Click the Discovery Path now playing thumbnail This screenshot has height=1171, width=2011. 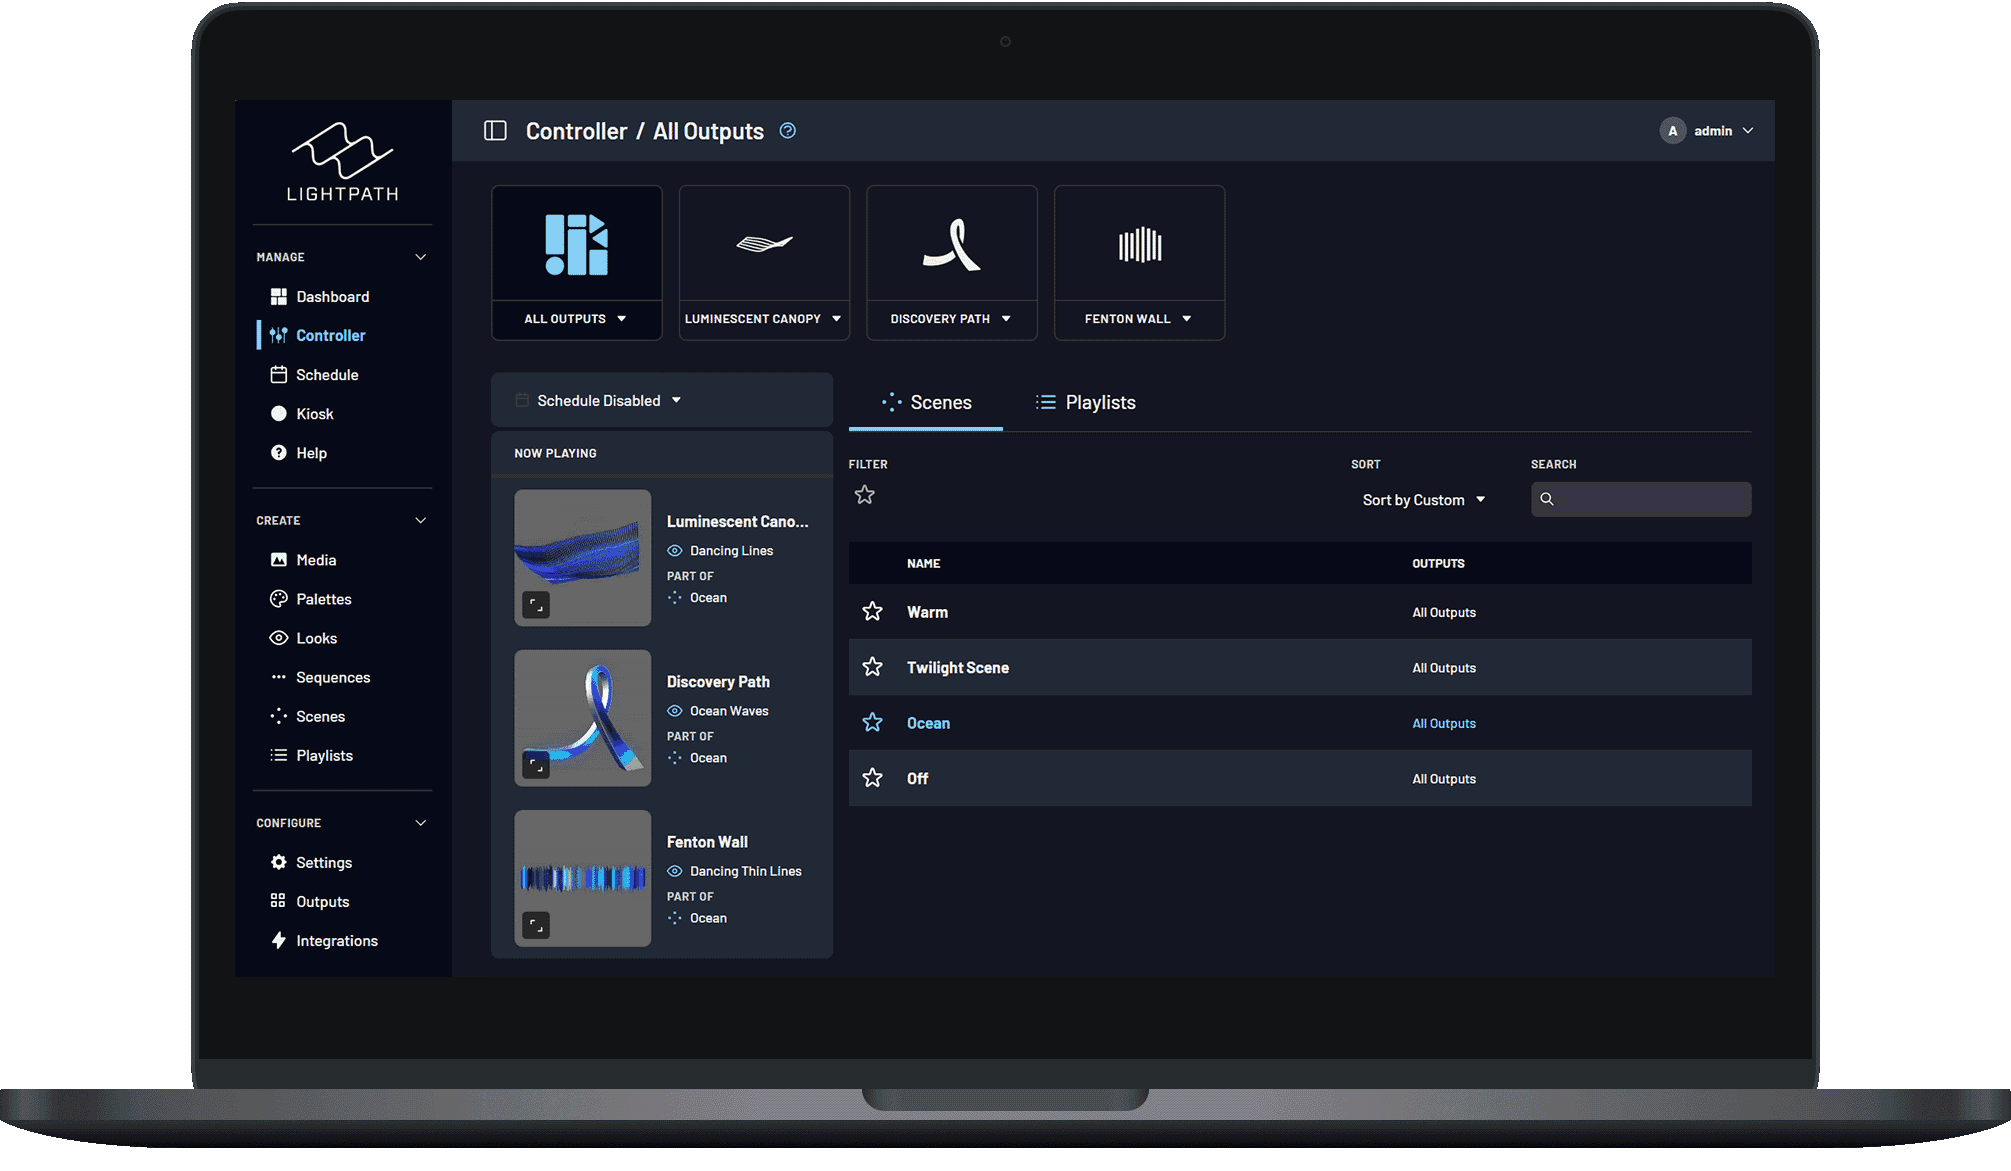(x=583, y=718)
